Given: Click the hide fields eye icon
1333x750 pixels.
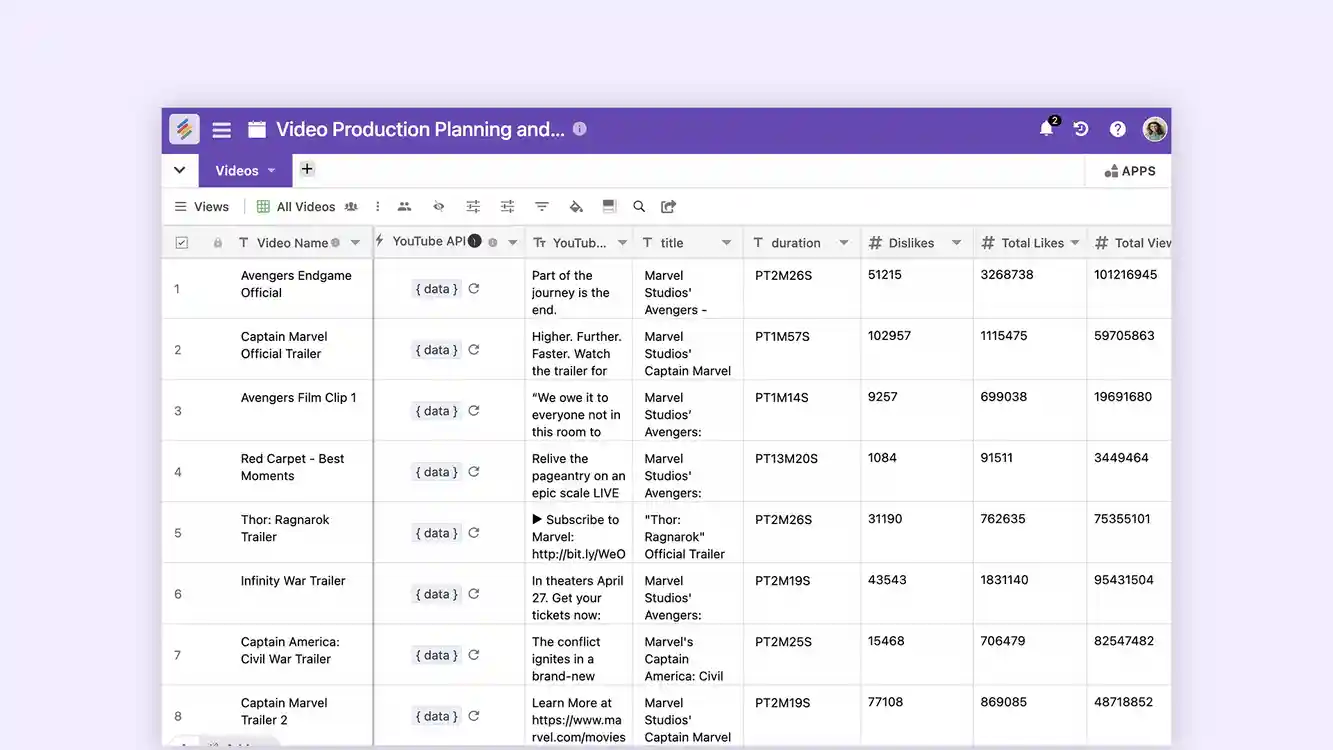Looking at the screenshot, I should pos(438,206).
